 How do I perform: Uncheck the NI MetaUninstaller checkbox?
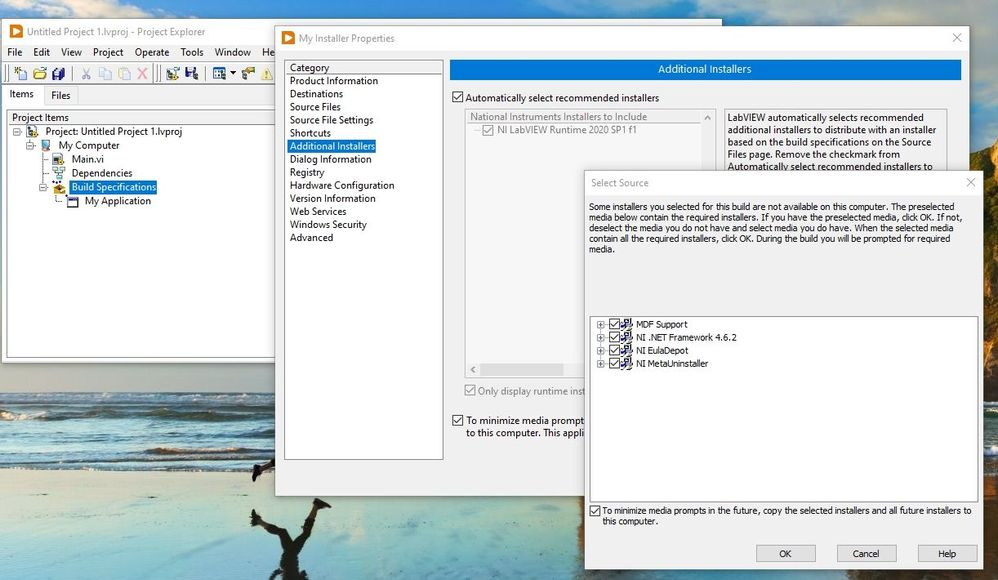pos(614,364)
